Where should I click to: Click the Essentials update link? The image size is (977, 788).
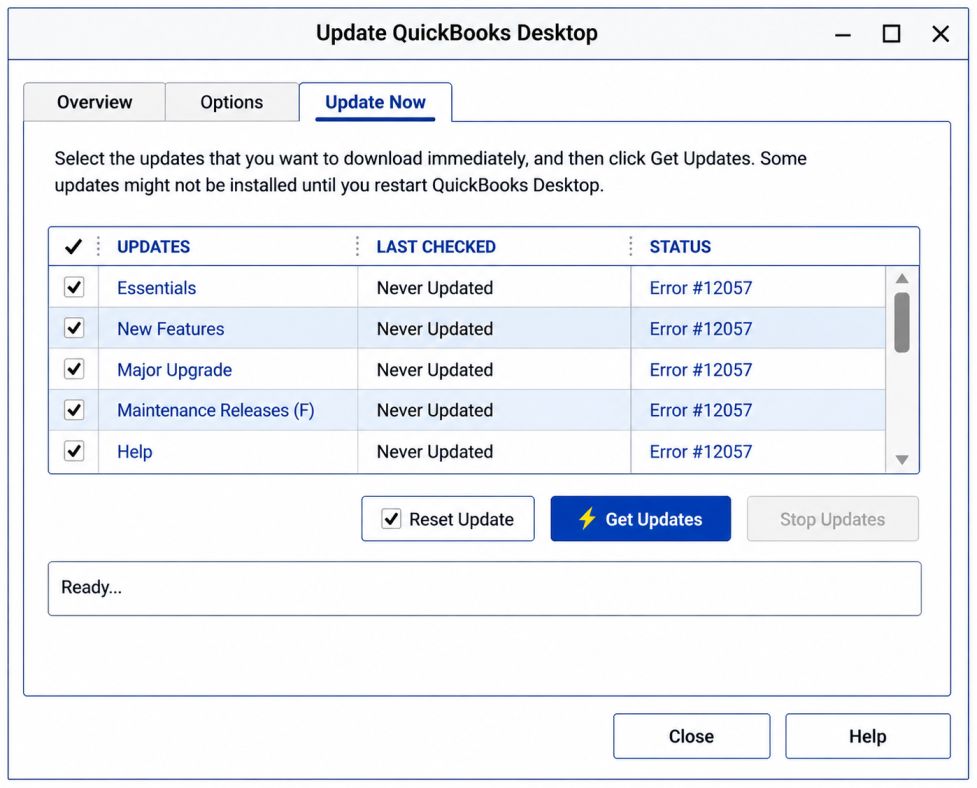point(156,288)
